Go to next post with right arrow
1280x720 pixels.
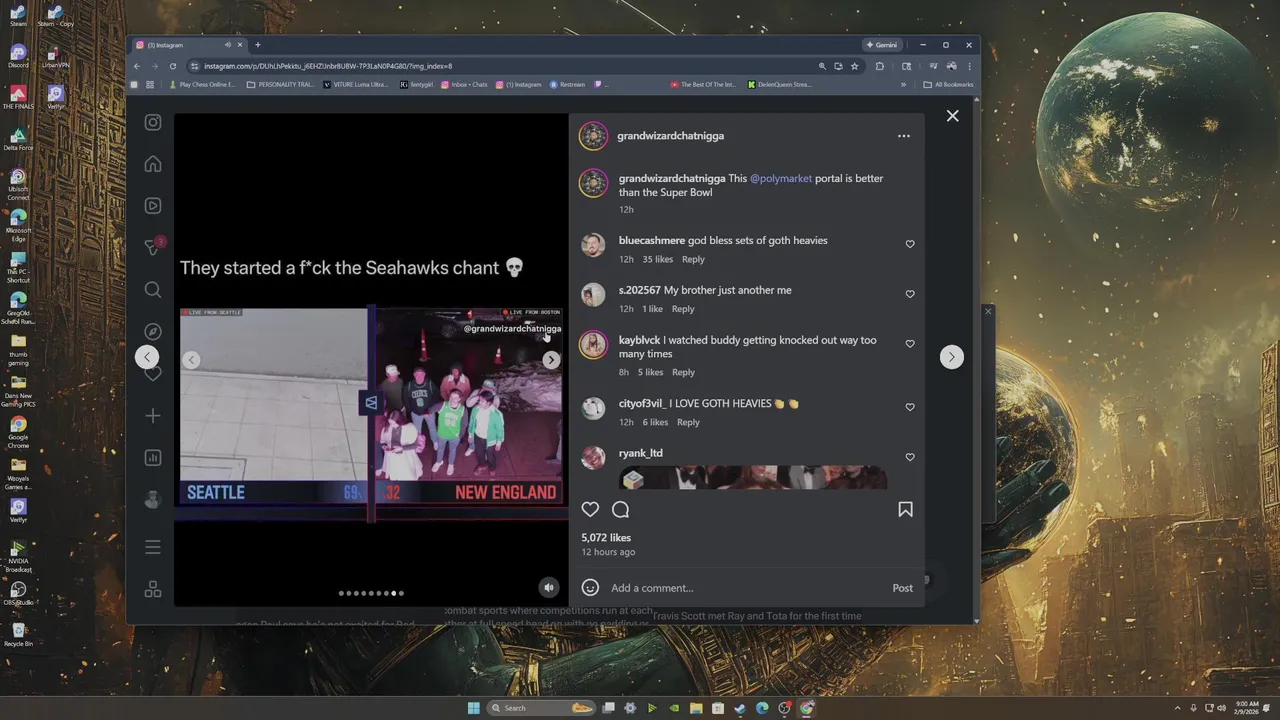(951, 357)
